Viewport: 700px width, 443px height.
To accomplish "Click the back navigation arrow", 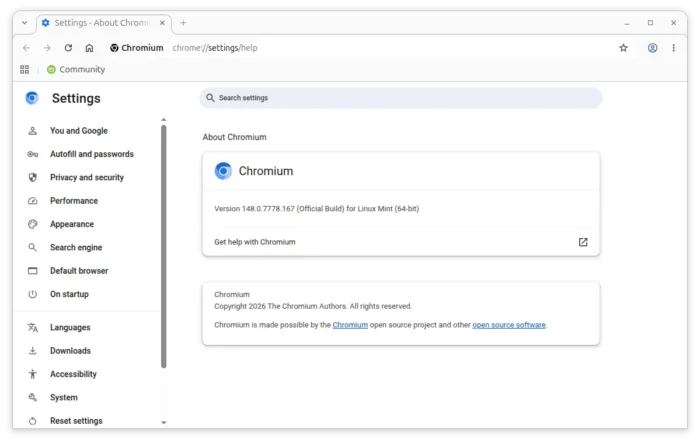I will pos(26,48).
